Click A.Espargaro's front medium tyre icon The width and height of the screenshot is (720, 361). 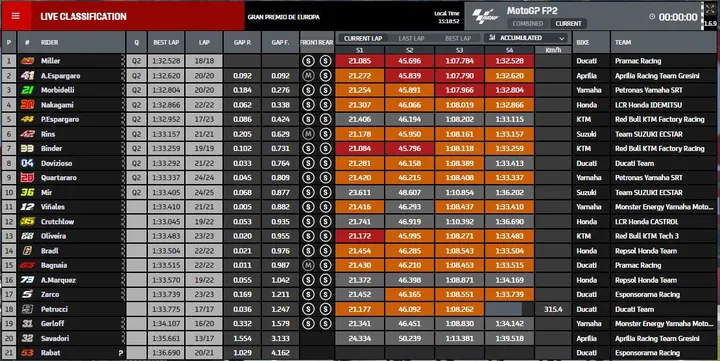(308, 75)
